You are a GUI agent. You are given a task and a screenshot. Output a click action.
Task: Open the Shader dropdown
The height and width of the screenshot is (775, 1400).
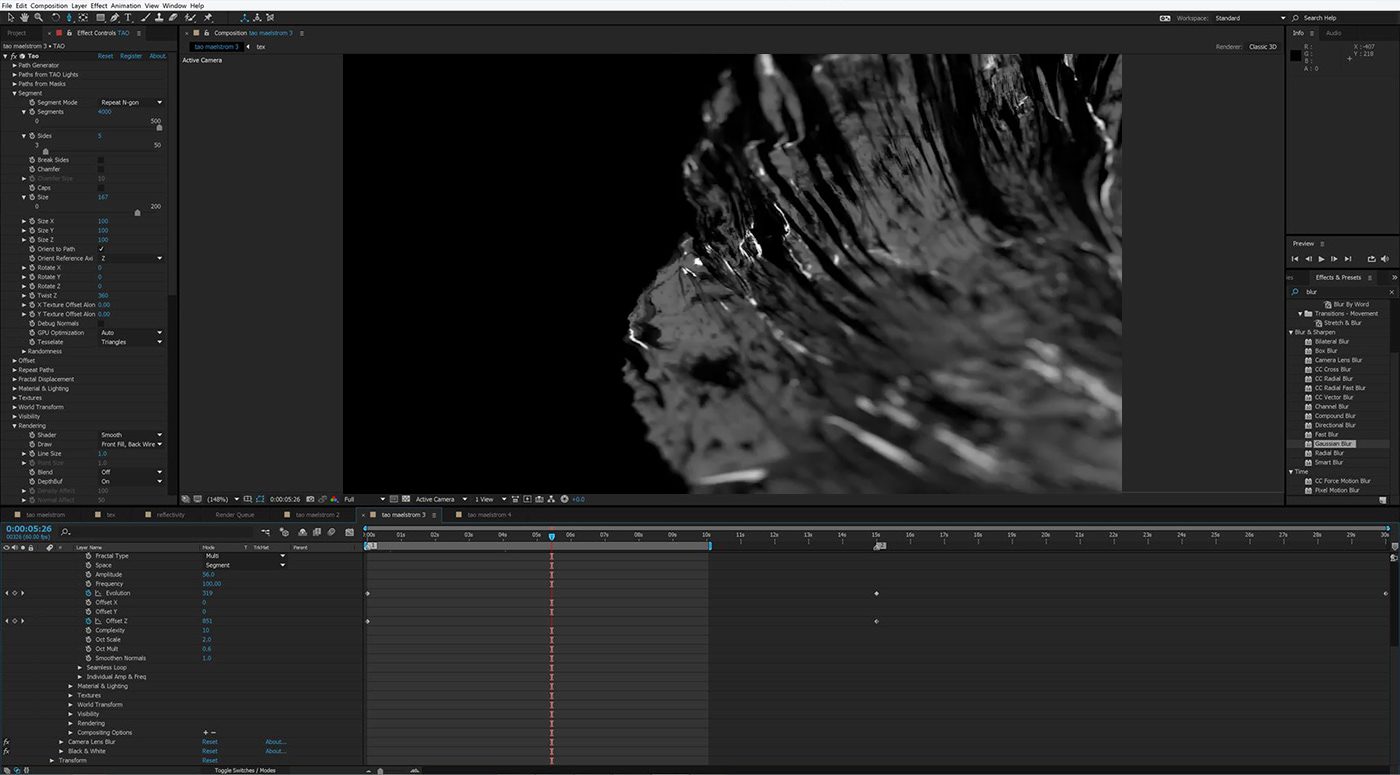[131, 435]
